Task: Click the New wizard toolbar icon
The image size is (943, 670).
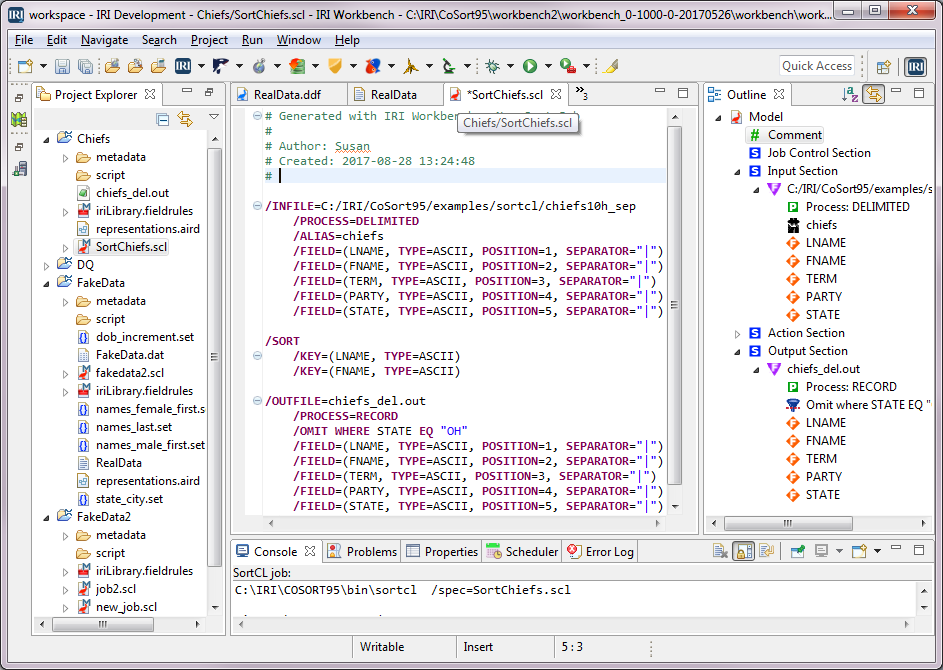Action: pos(25,66)
